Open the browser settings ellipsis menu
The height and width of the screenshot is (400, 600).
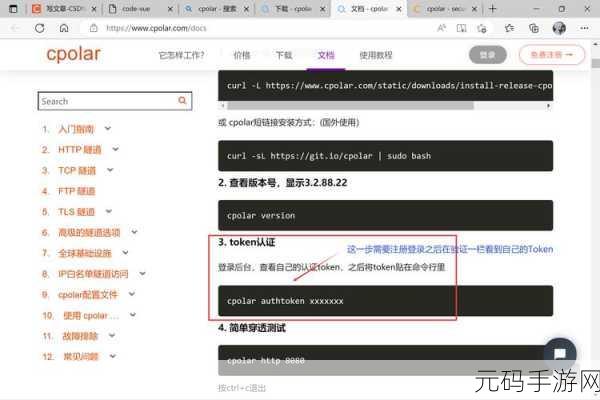click(x=584, y=28)
